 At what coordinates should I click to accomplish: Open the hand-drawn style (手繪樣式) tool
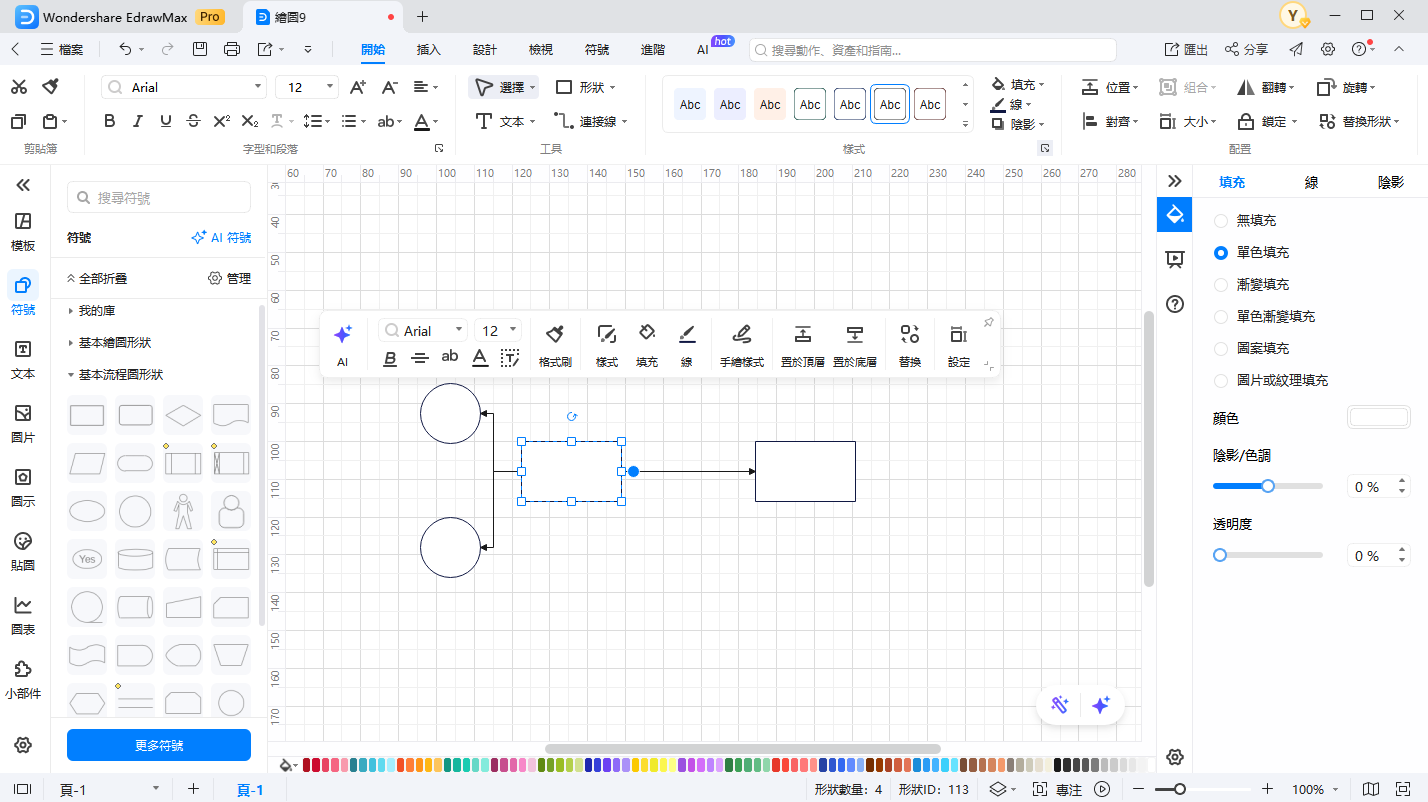(x=741, y=344)
